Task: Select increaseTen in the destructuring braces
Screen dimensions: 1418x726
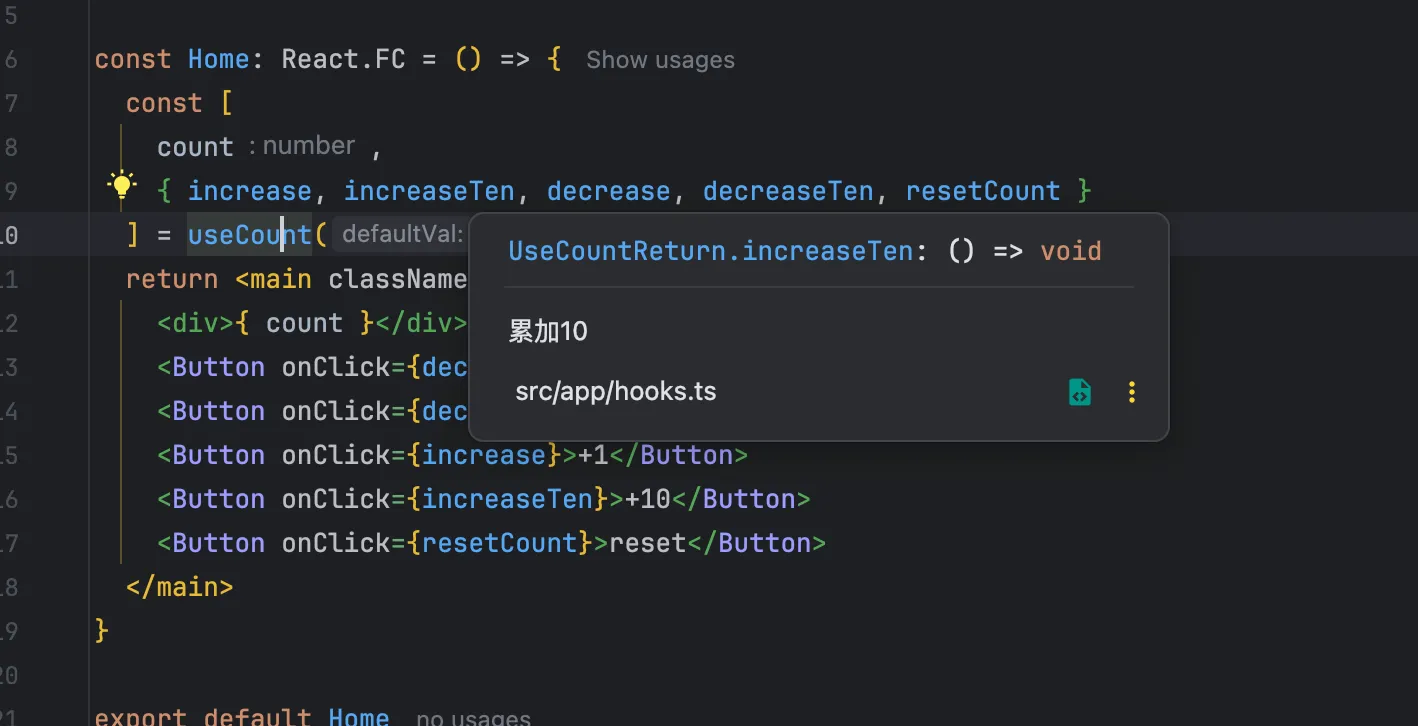Action: click(x=429, y=191)
